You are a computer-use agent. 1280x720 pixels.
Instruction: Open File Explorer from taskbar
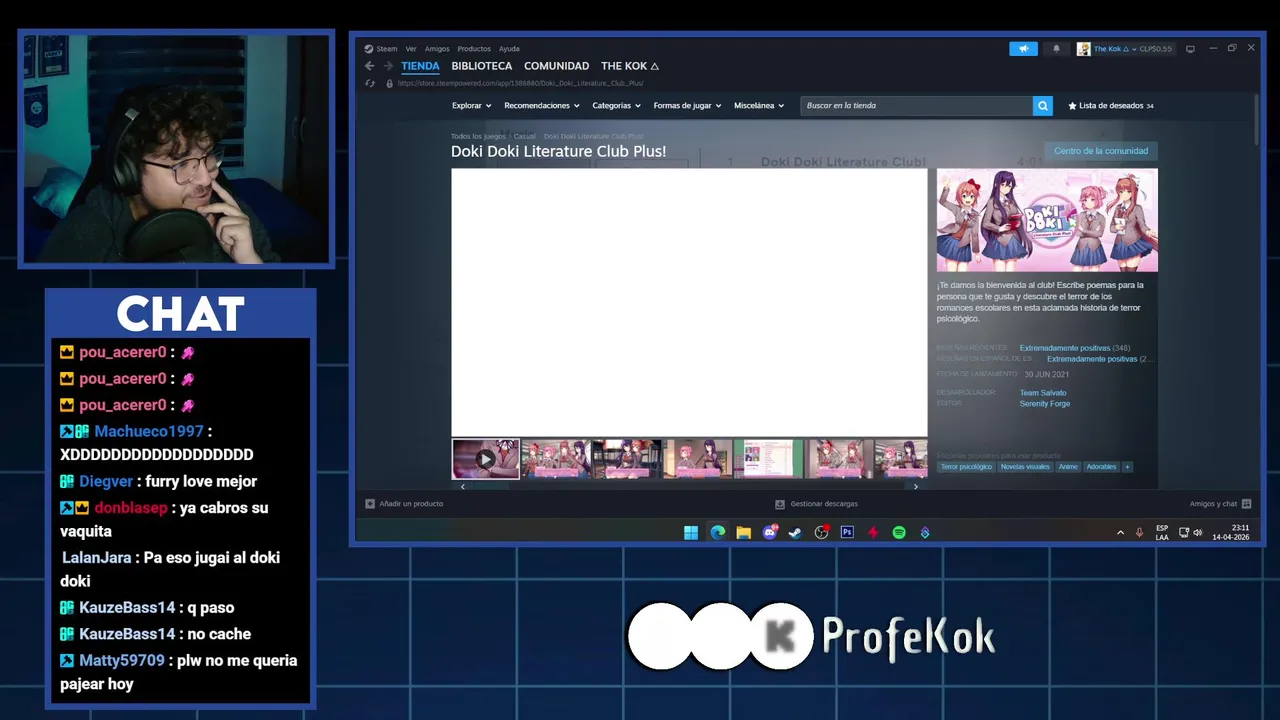[x=743, y=533]
